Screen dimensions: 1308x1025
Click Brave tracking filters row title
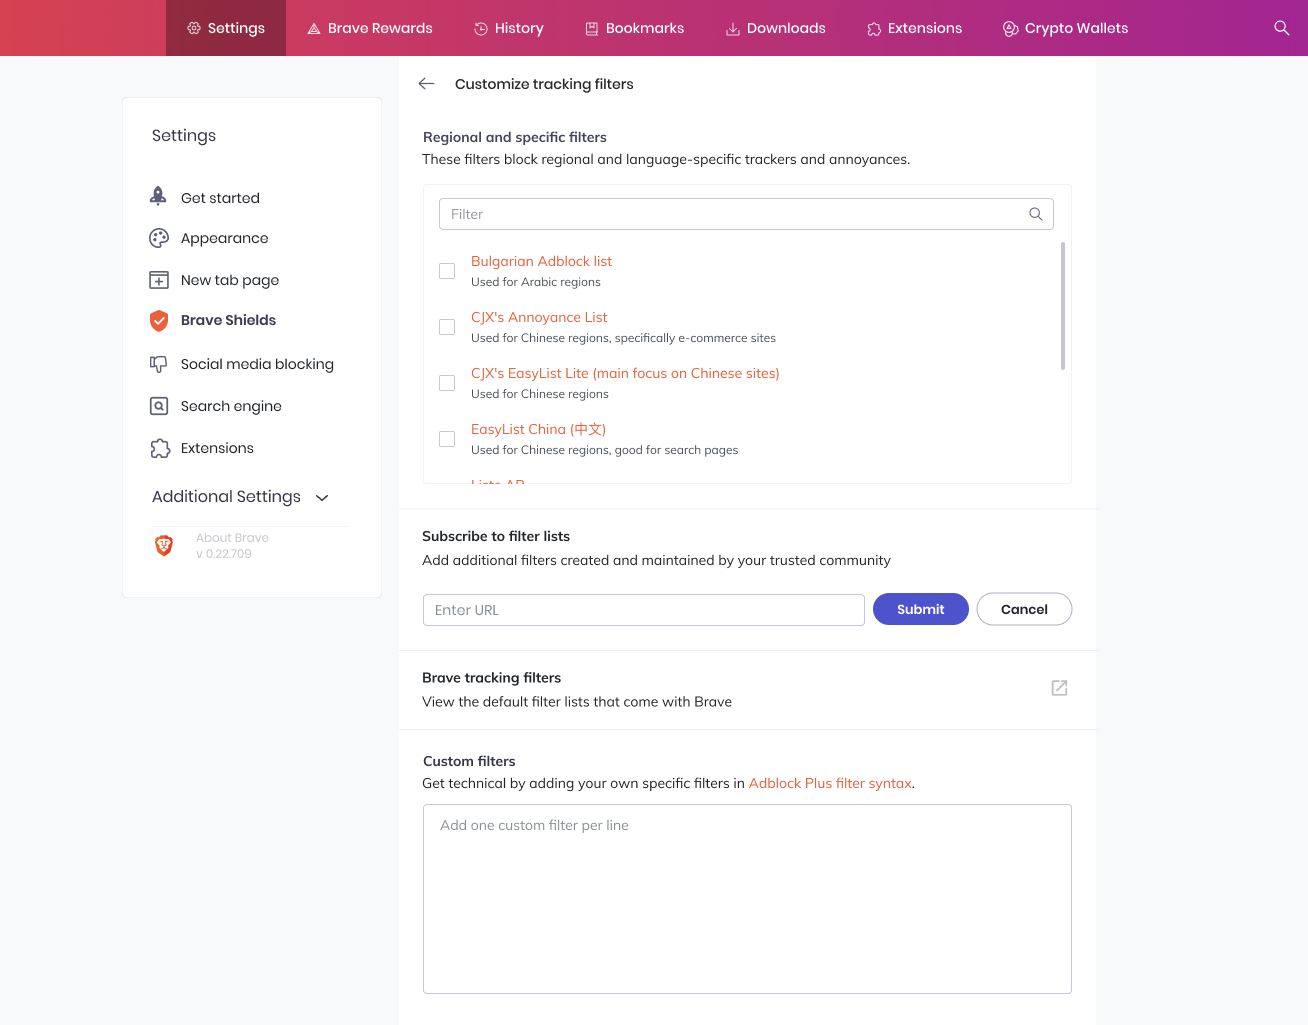tap(491, 678)
